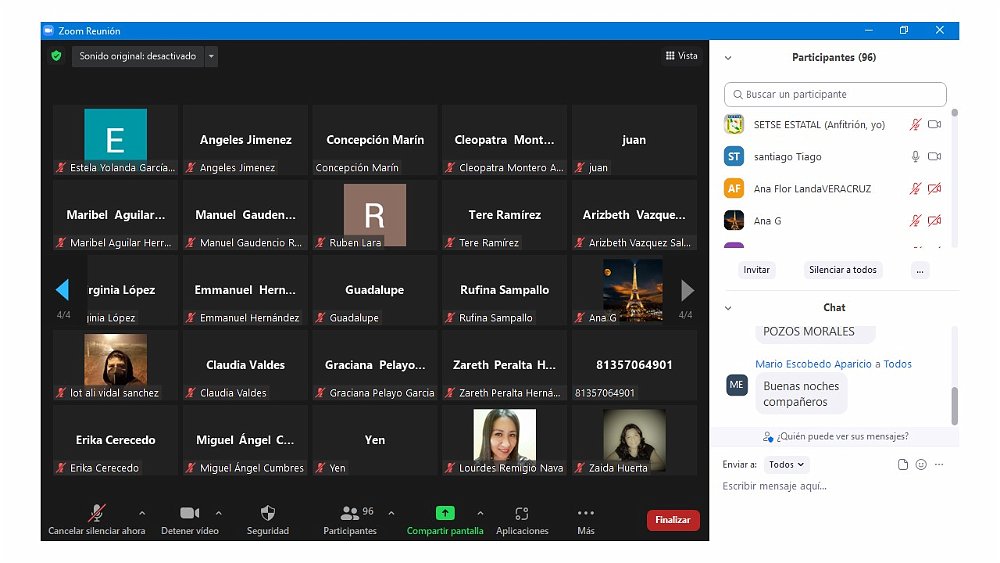Unmute microphone with Cancelar silenciar ahora

pyautogui.click(x=97, y=513)
